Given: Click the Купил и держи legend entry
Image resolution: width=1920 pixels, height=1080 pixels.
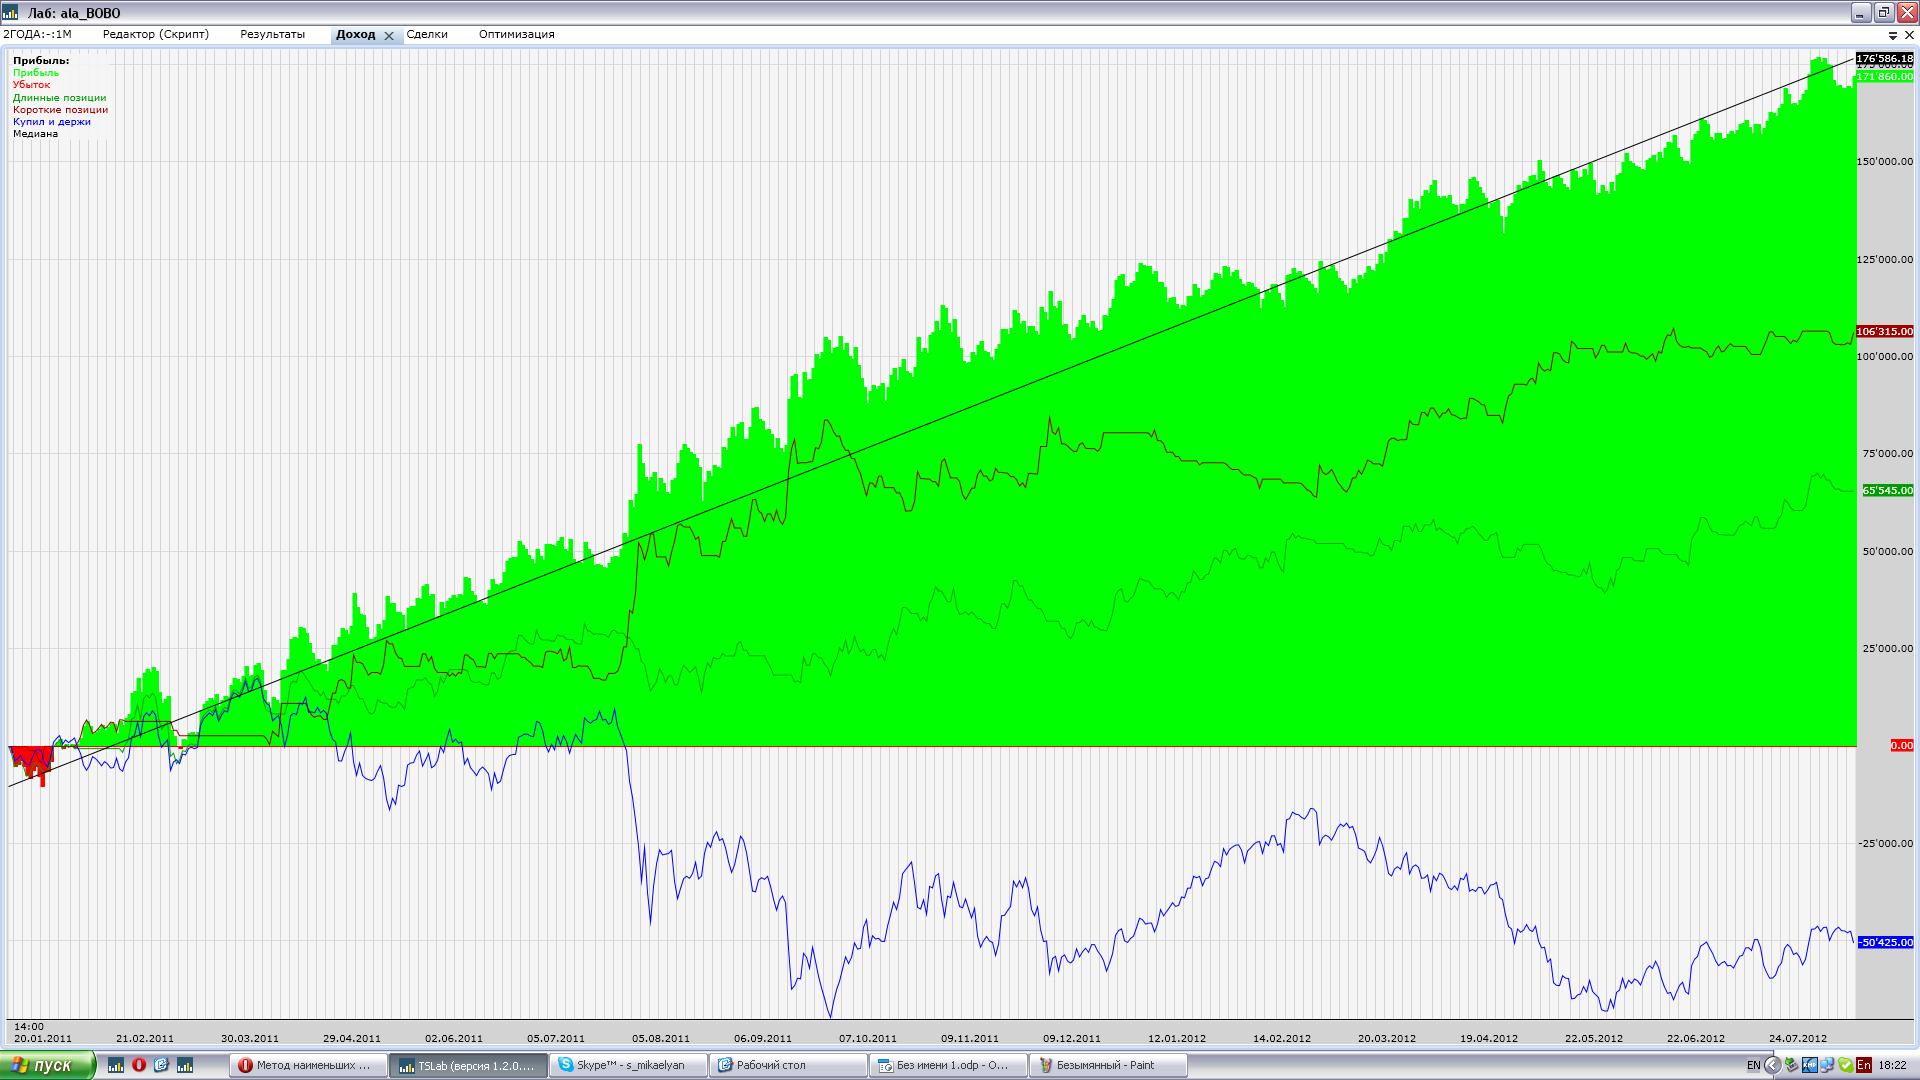Looking at the screenshot, I should [52, 122].
